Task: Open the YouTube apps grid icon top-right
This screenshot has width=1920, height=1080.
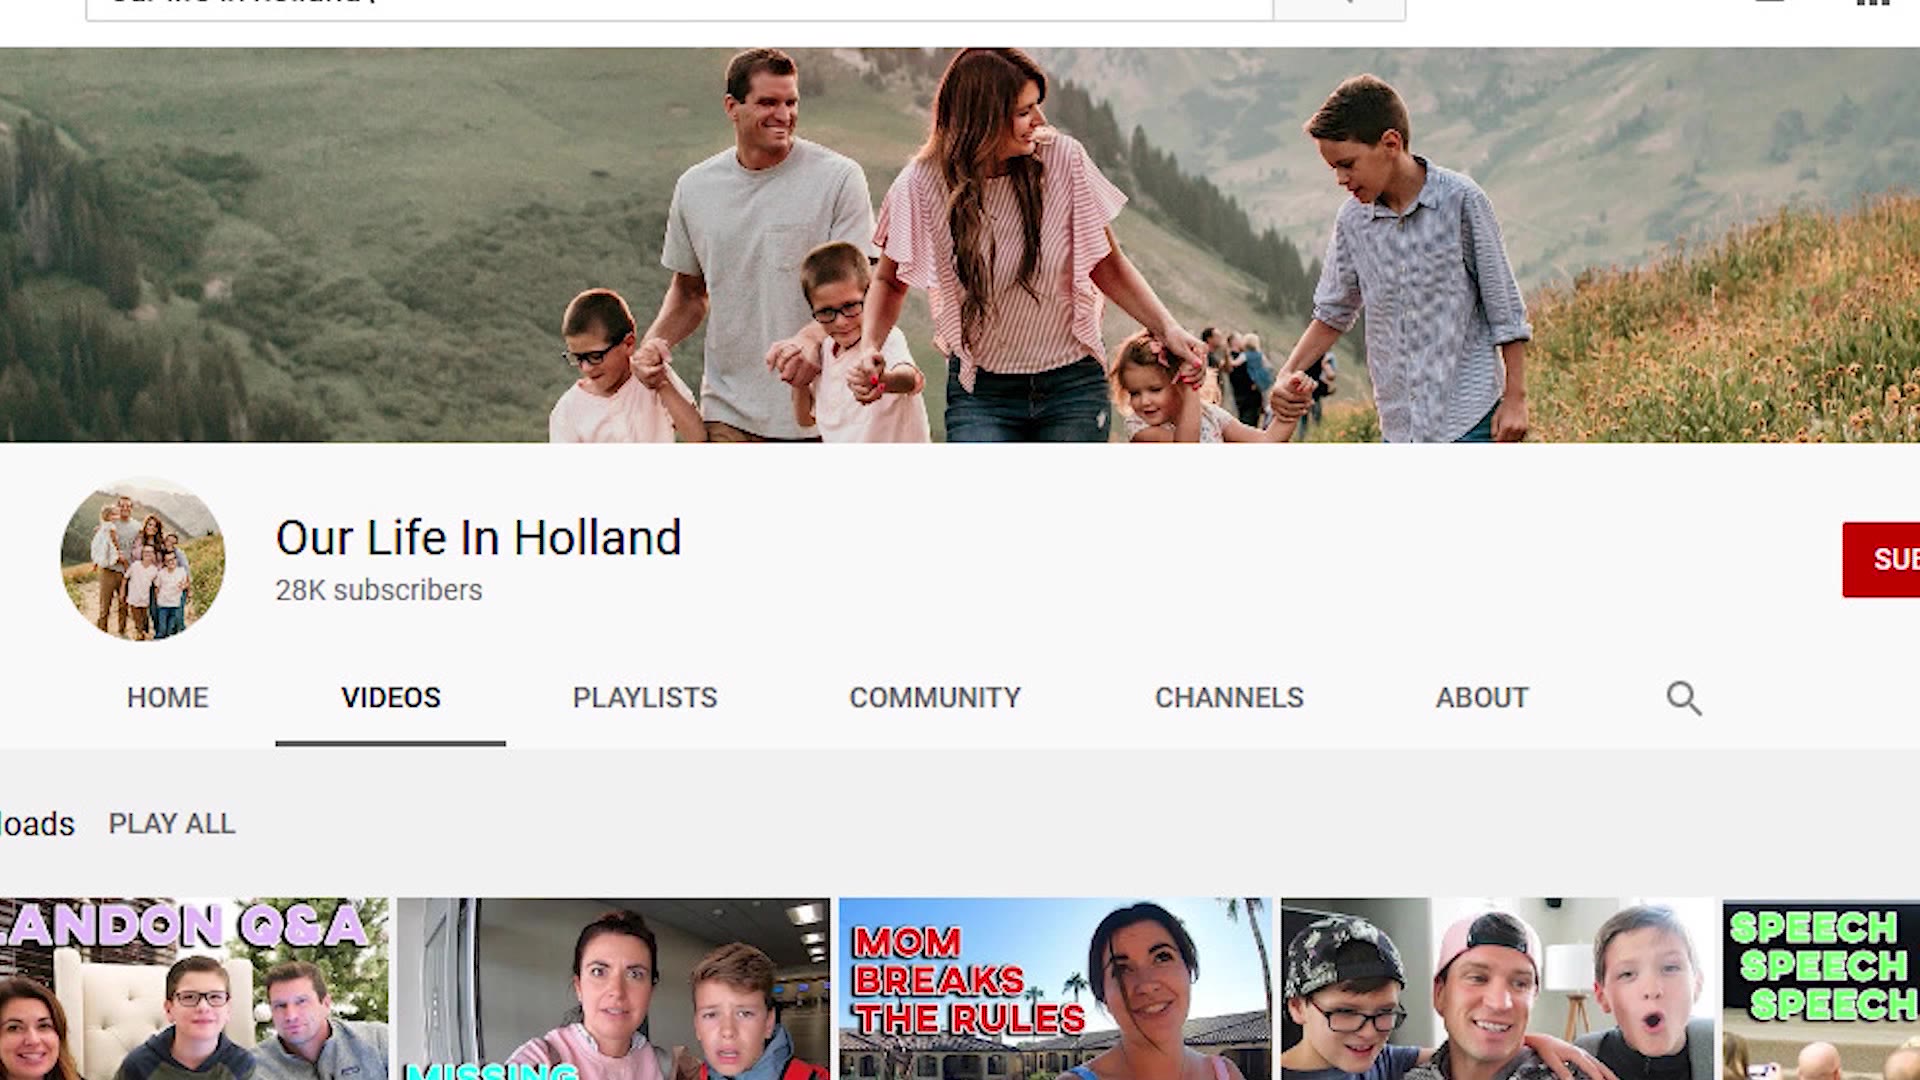Action: point(1872,5)
